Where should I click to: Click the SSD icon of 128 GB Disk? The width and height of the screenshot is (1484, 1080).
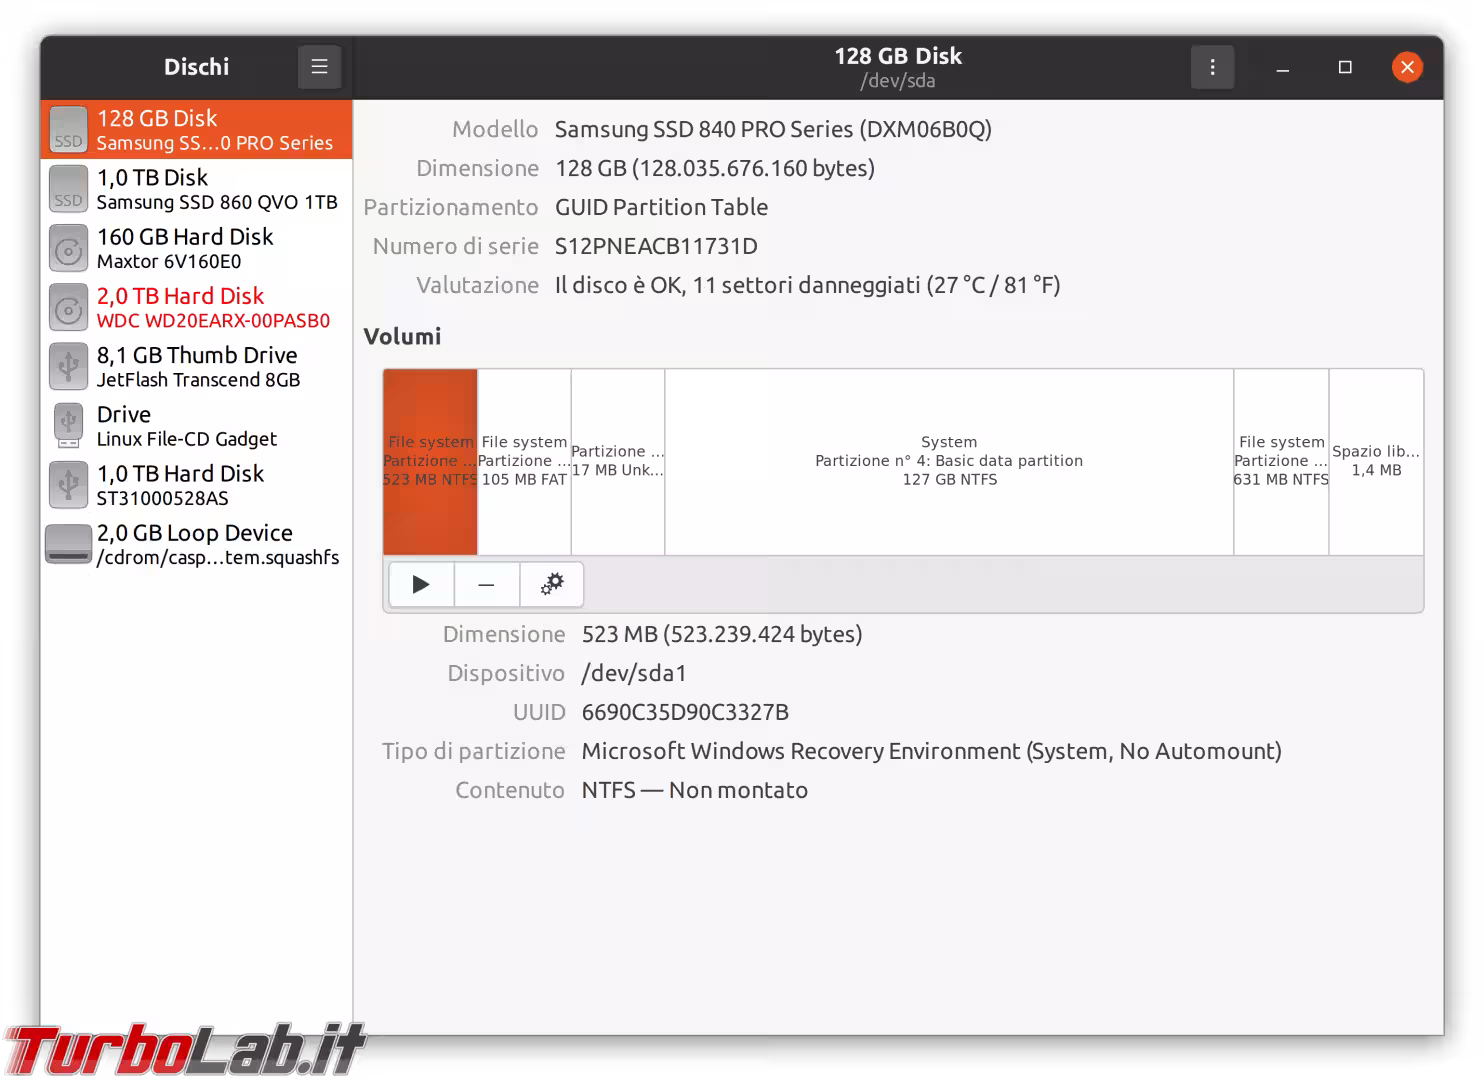click(68, 130)
